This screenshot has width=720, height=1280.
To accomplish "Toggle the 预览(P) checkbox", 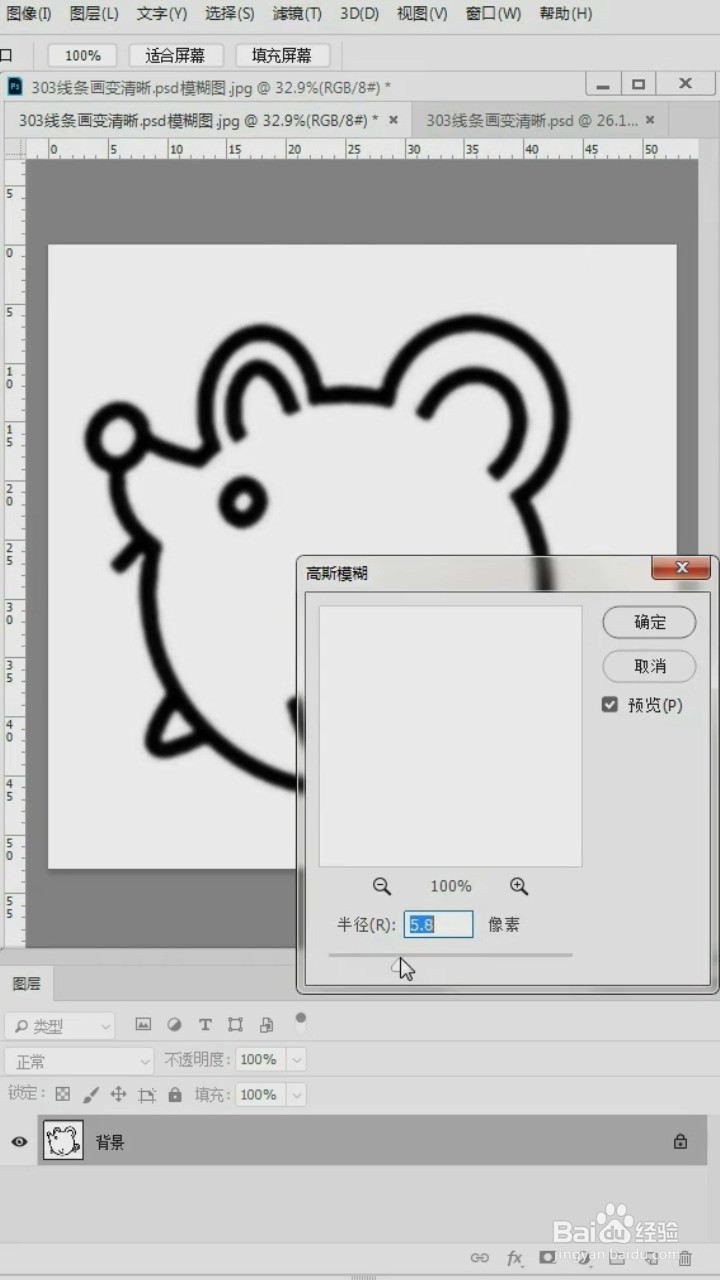I will (x=609, y=705).
